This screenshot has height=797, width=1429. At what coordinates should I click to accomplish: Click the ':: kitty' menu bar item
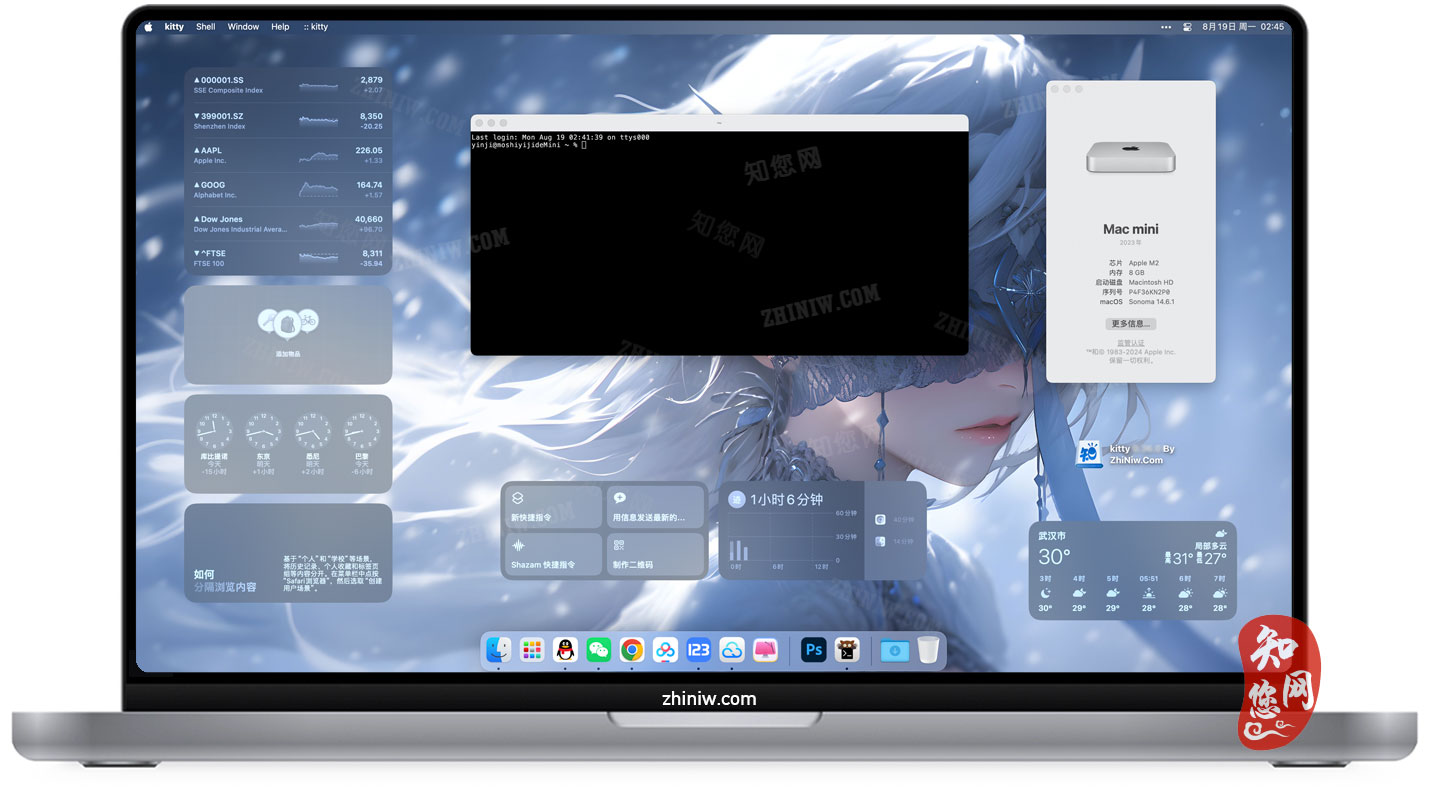(316, 27)
